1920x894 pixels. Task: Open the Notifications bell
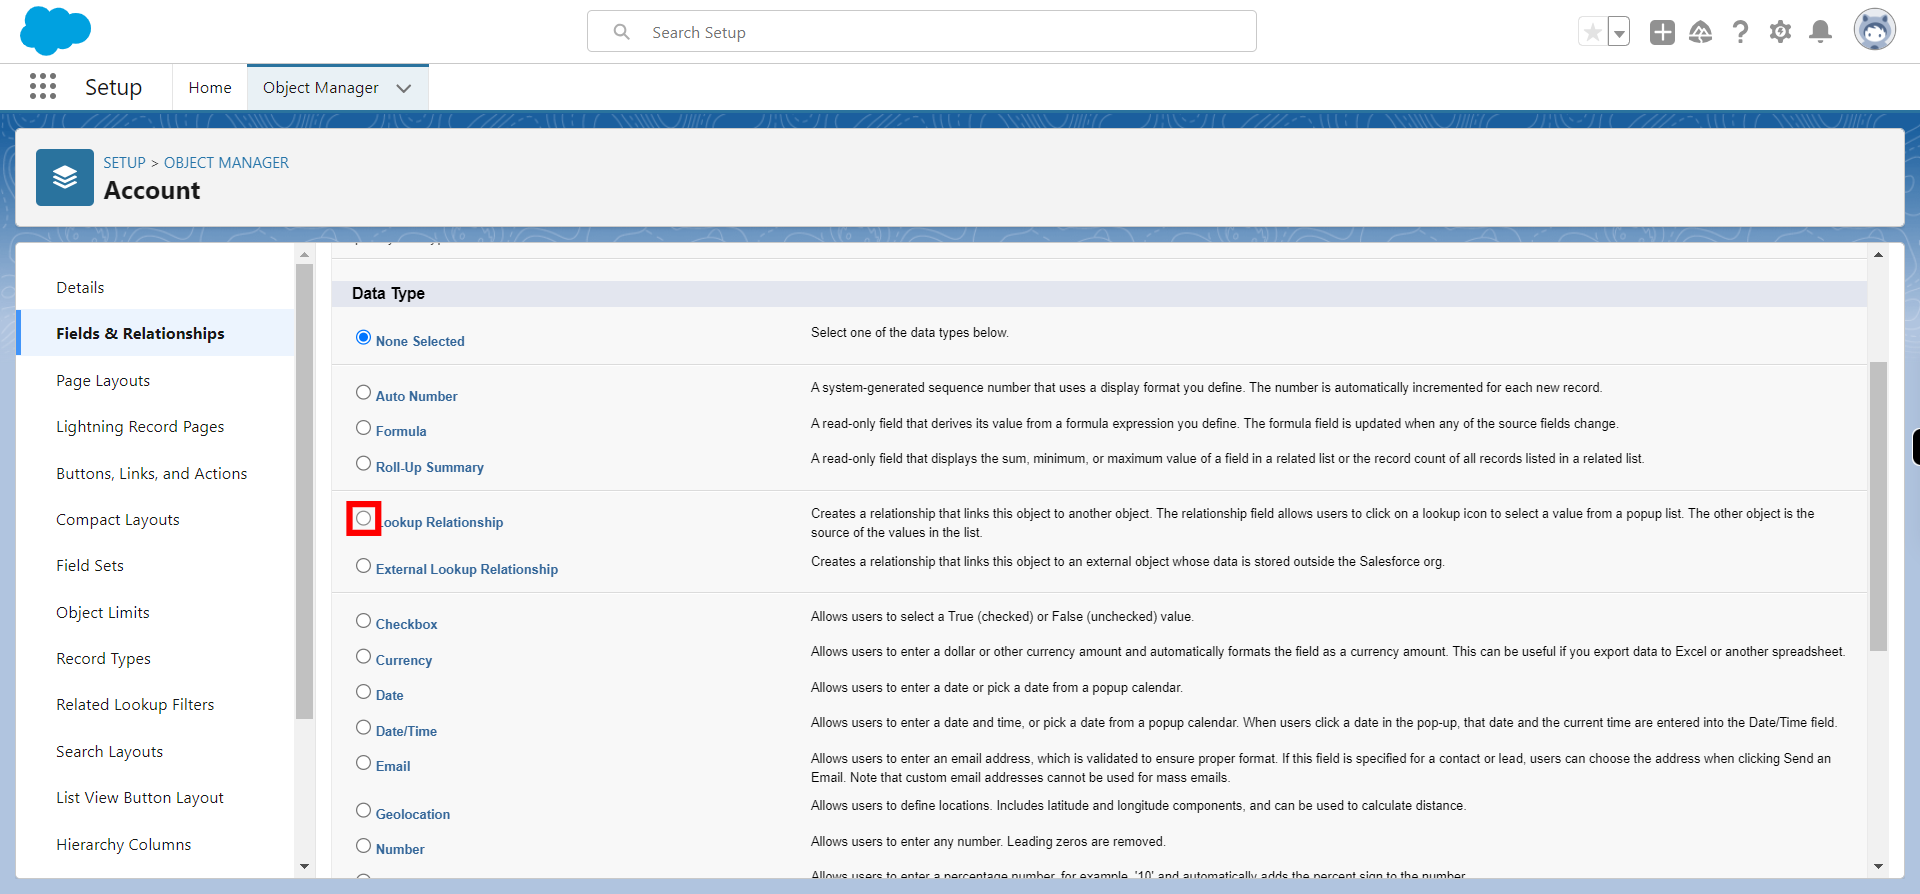[1821, 32]
